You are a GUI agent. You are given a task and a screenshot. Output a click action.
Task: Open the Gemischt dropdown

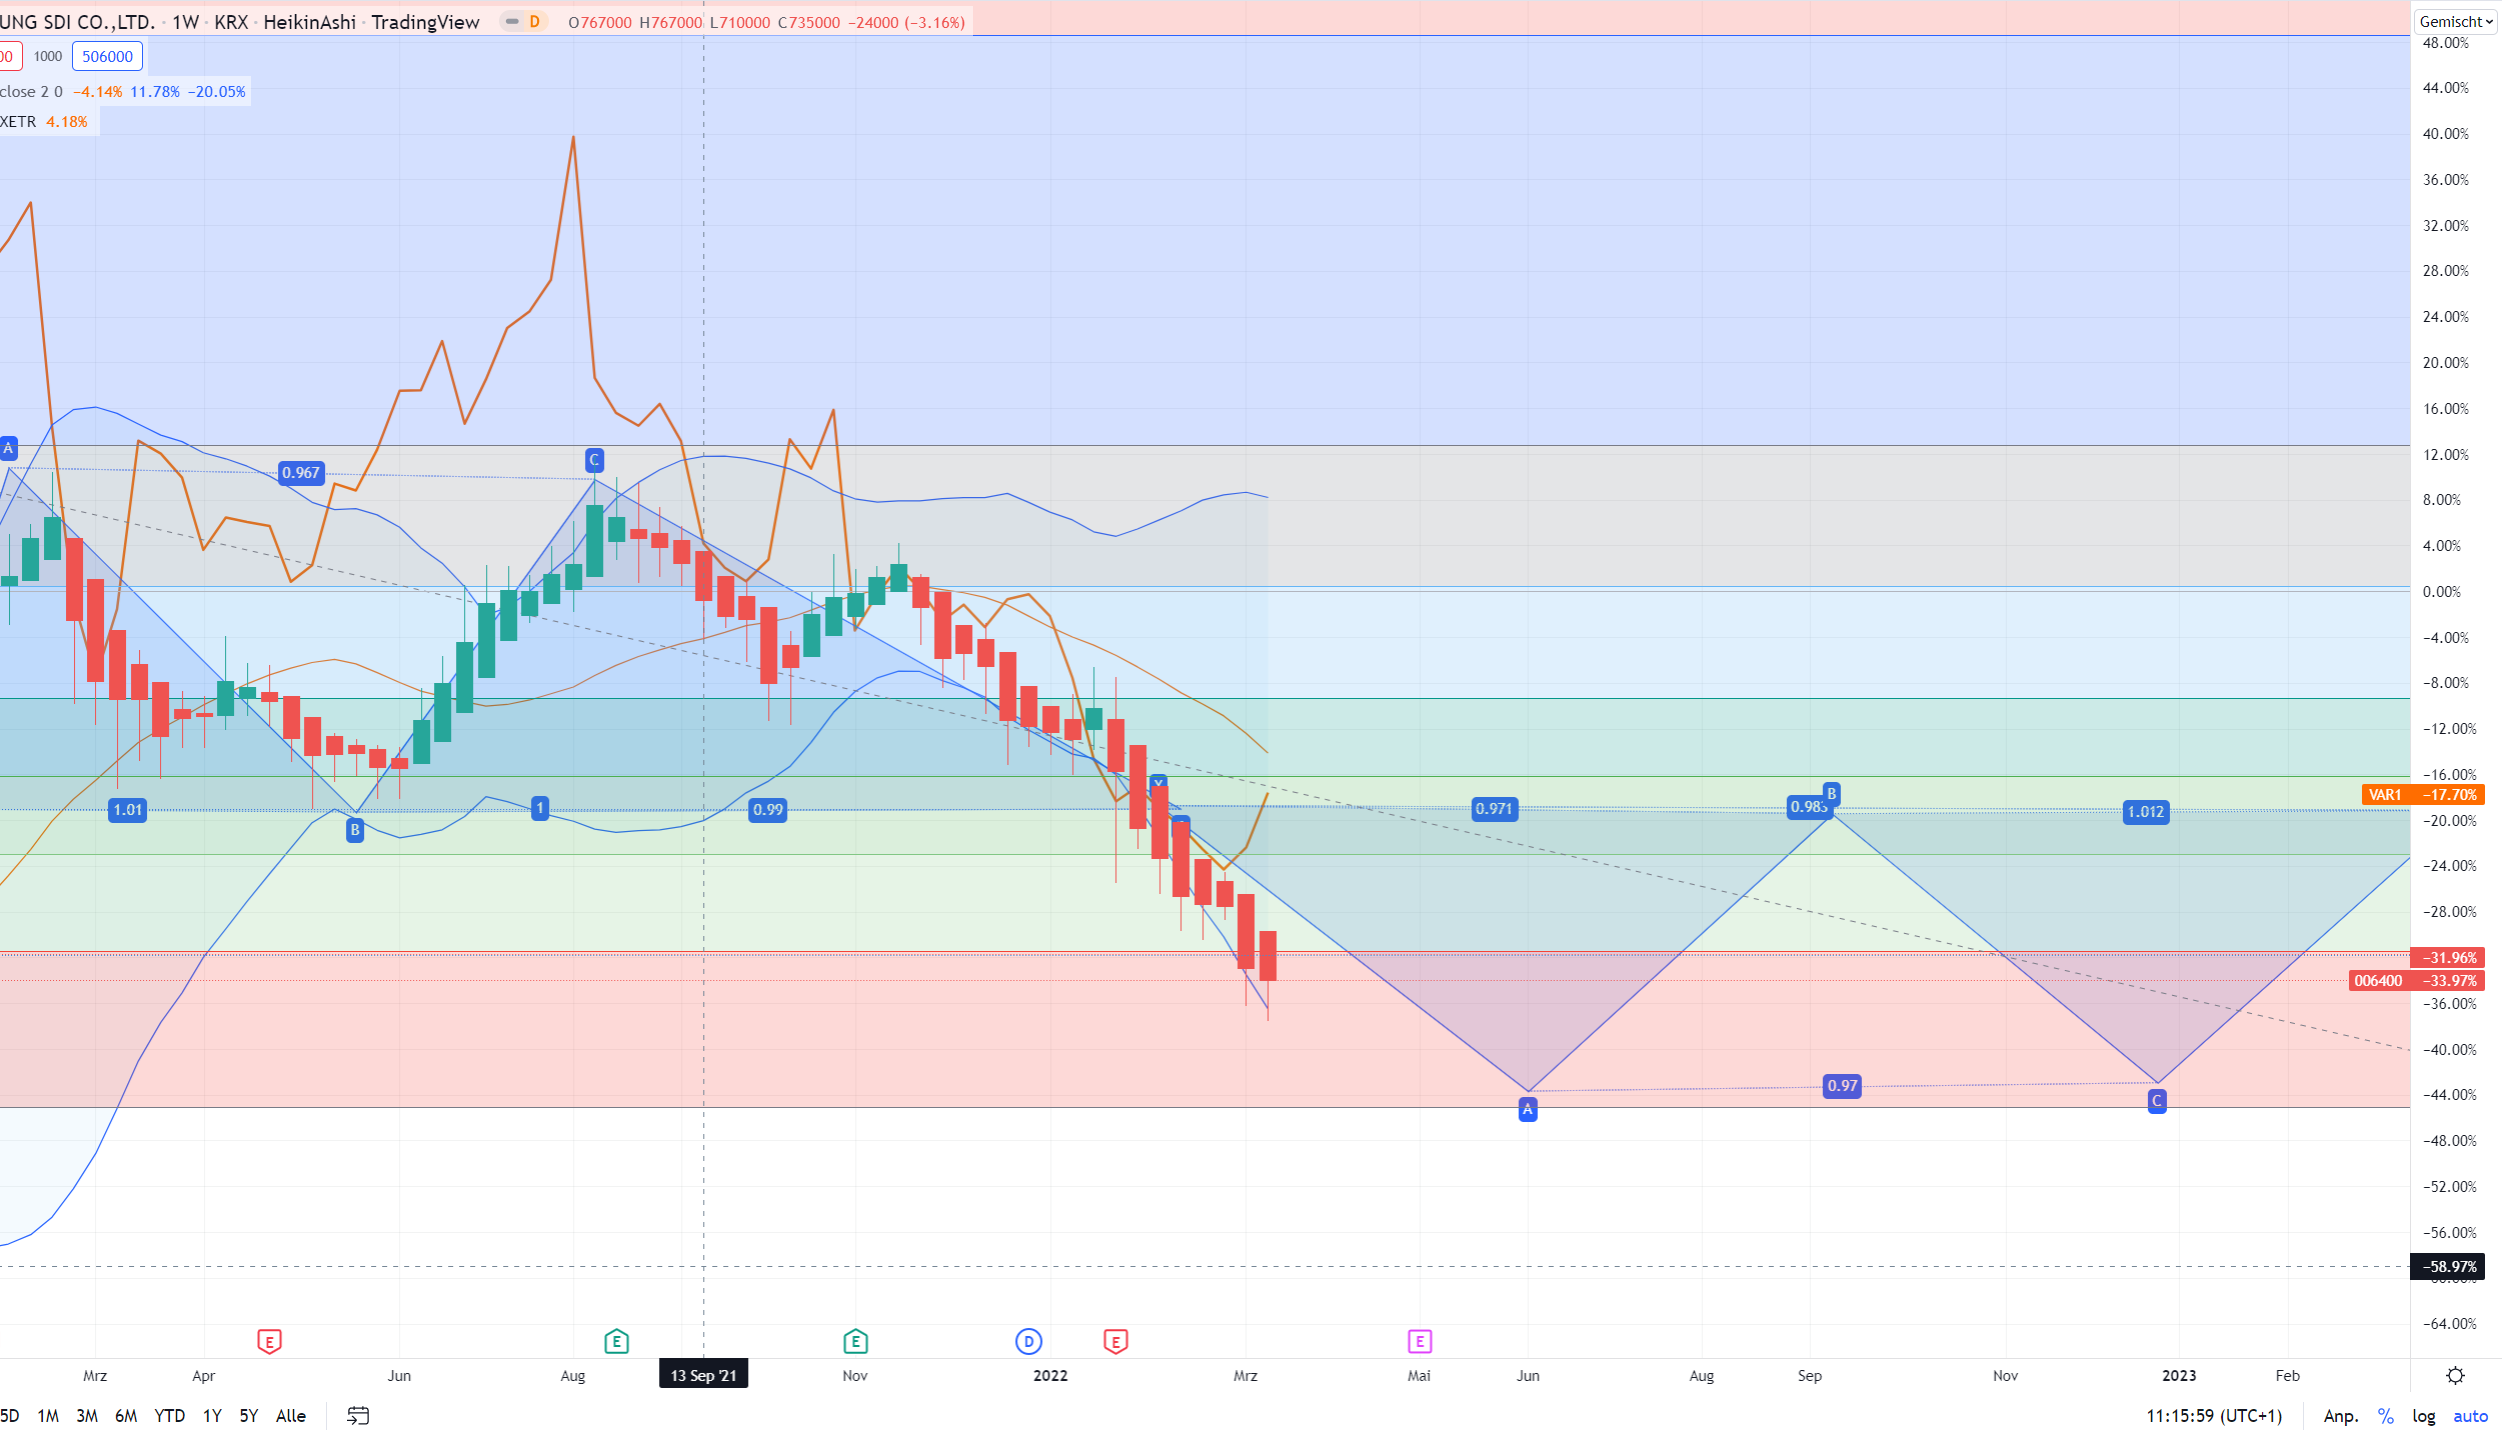coord(2455,21)
